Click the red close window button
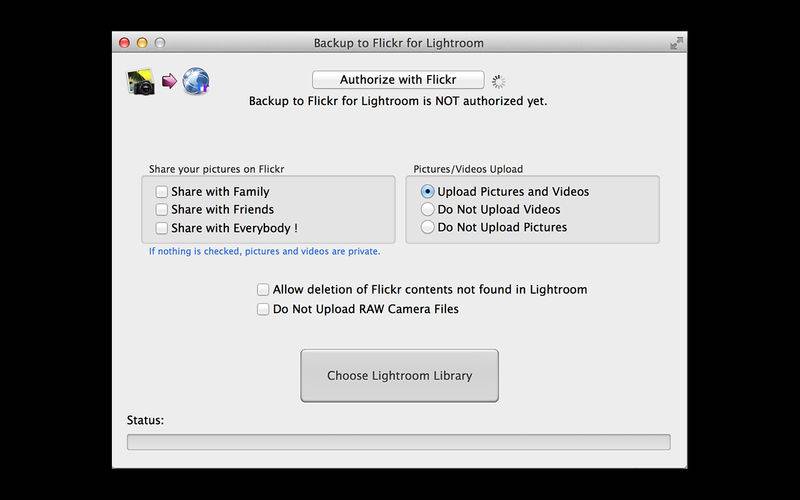This screenshot has width=800, height=500. 125,43
